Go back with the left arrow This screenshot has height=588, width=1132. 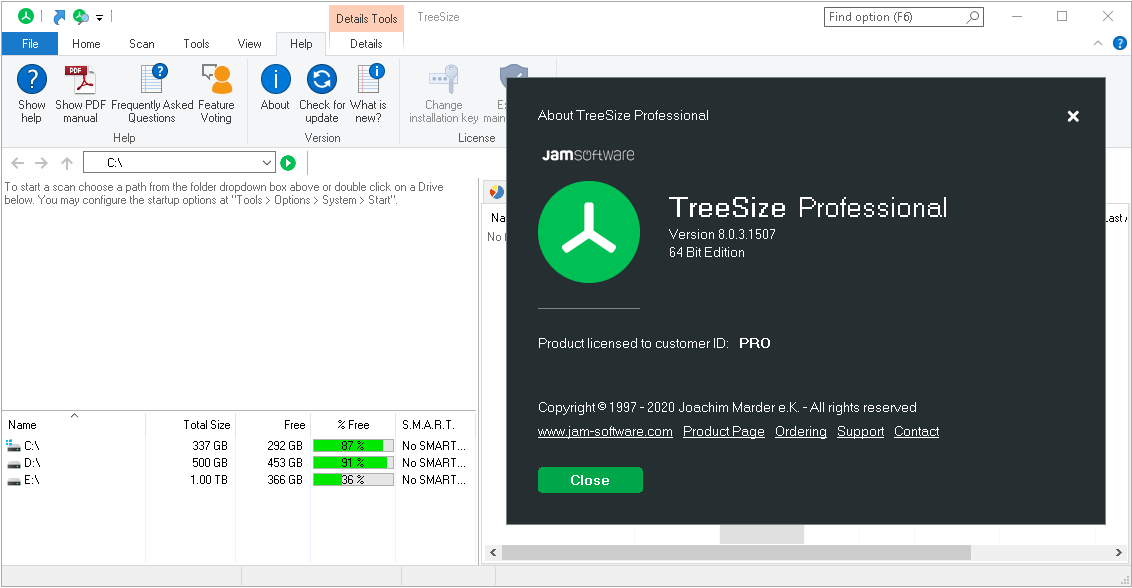(18, 163)
